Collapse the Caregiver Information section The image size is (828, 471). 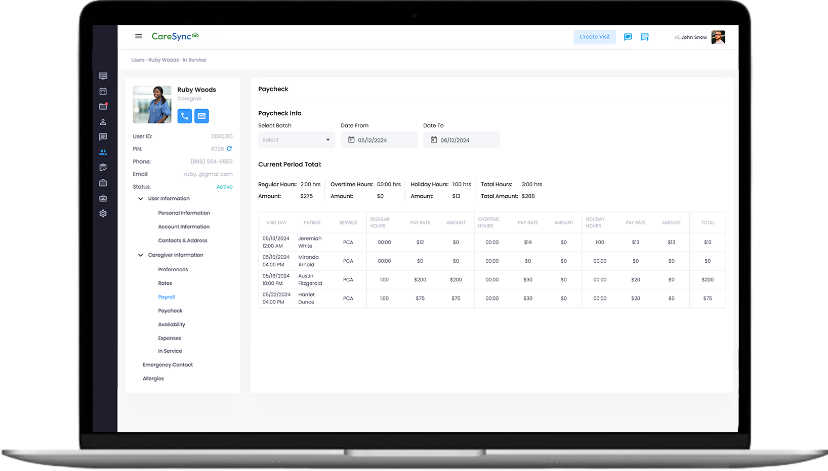(140, 255)
